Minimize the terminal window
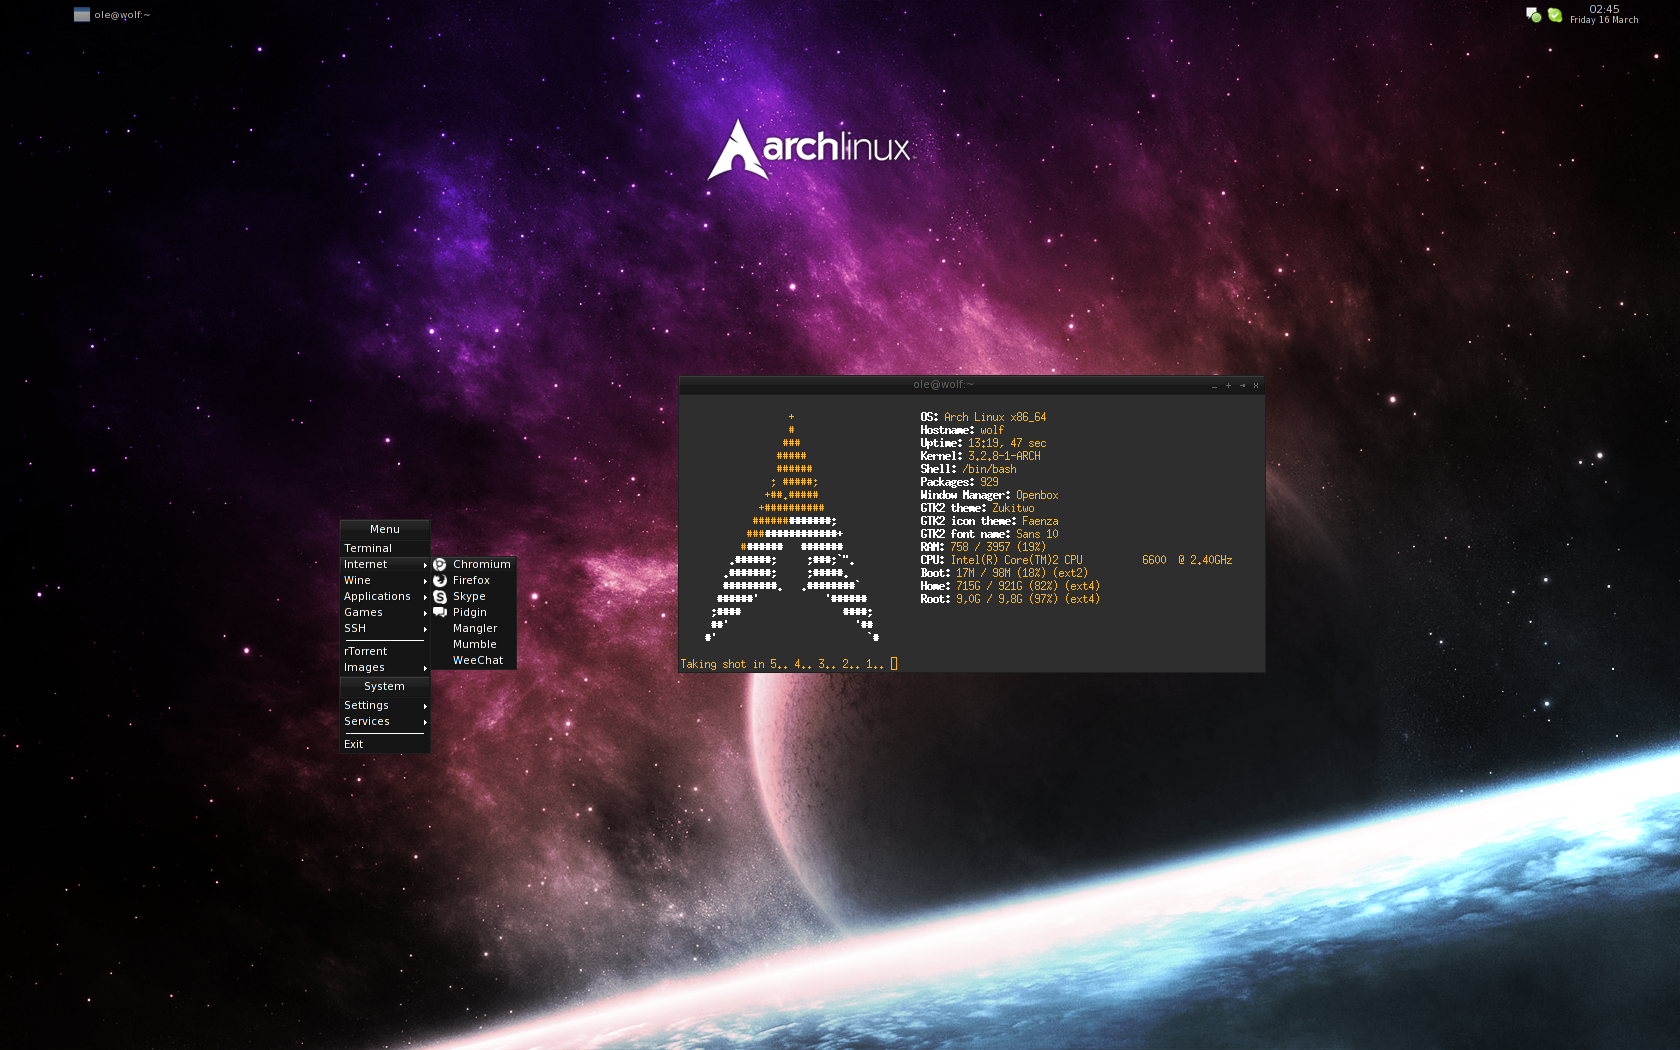 (1214, 385)
